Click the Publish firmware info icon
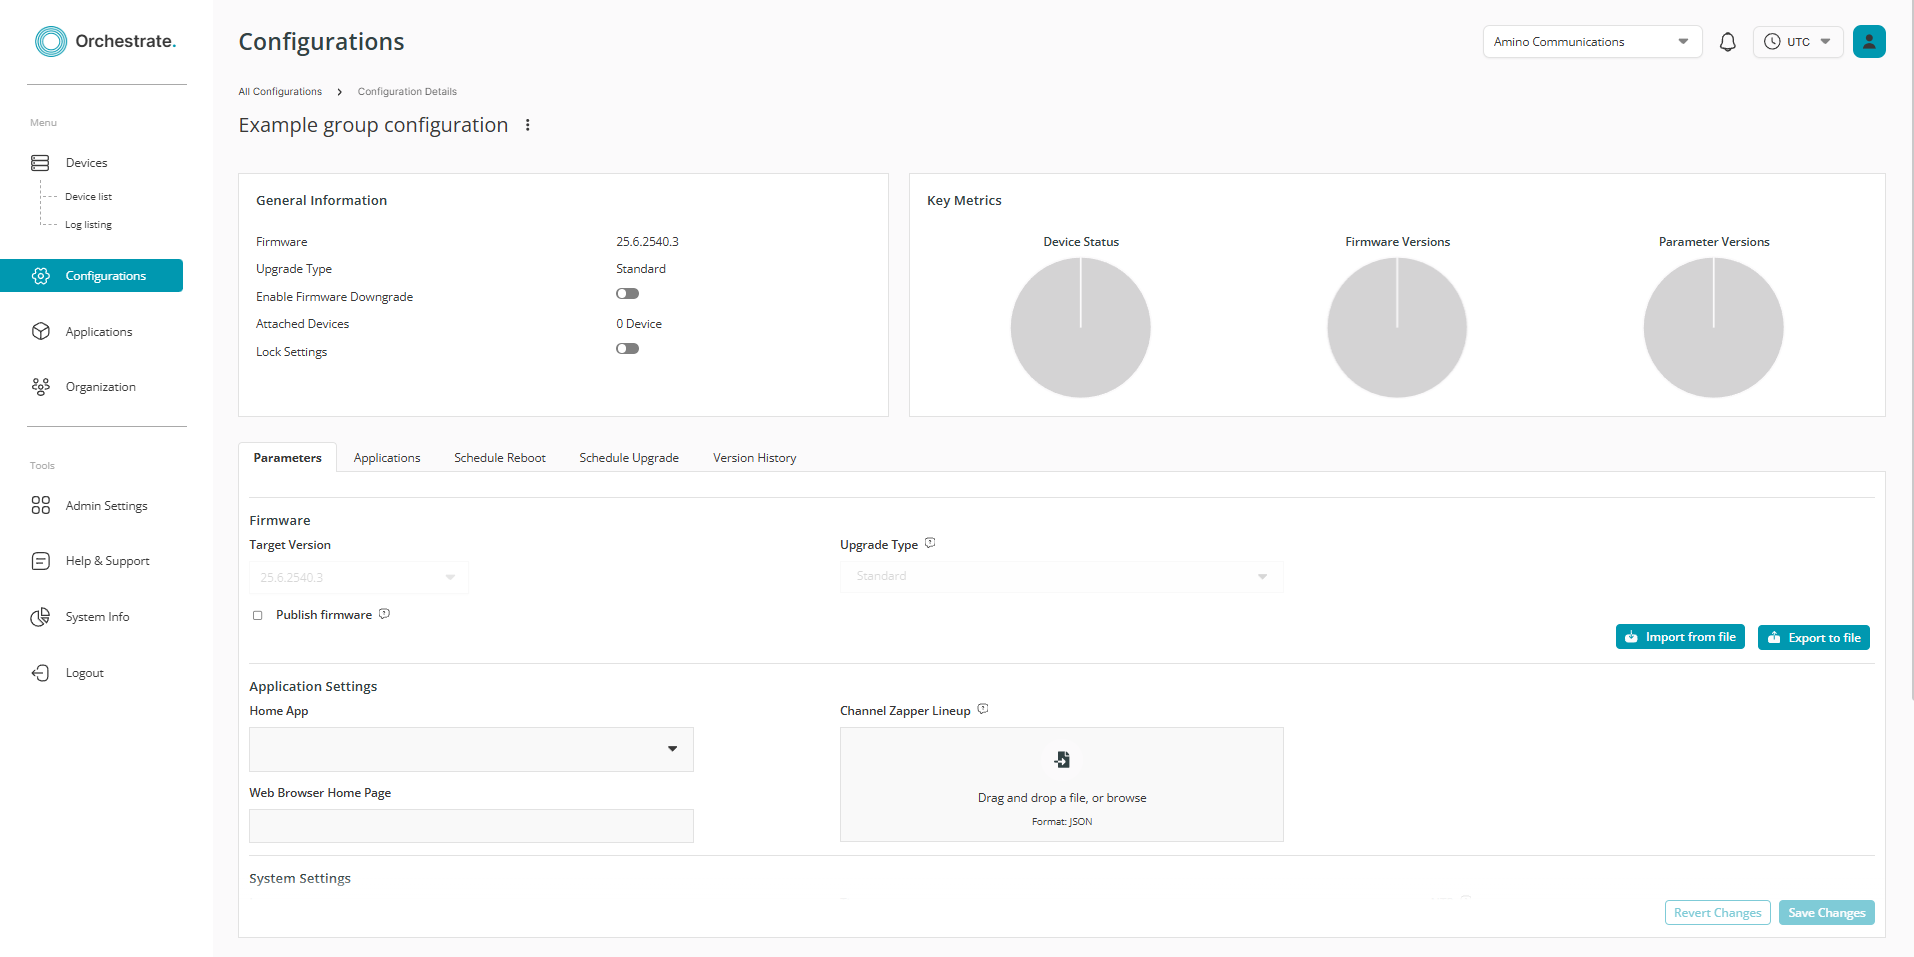The image size is (1914, 957). (384, 614)
